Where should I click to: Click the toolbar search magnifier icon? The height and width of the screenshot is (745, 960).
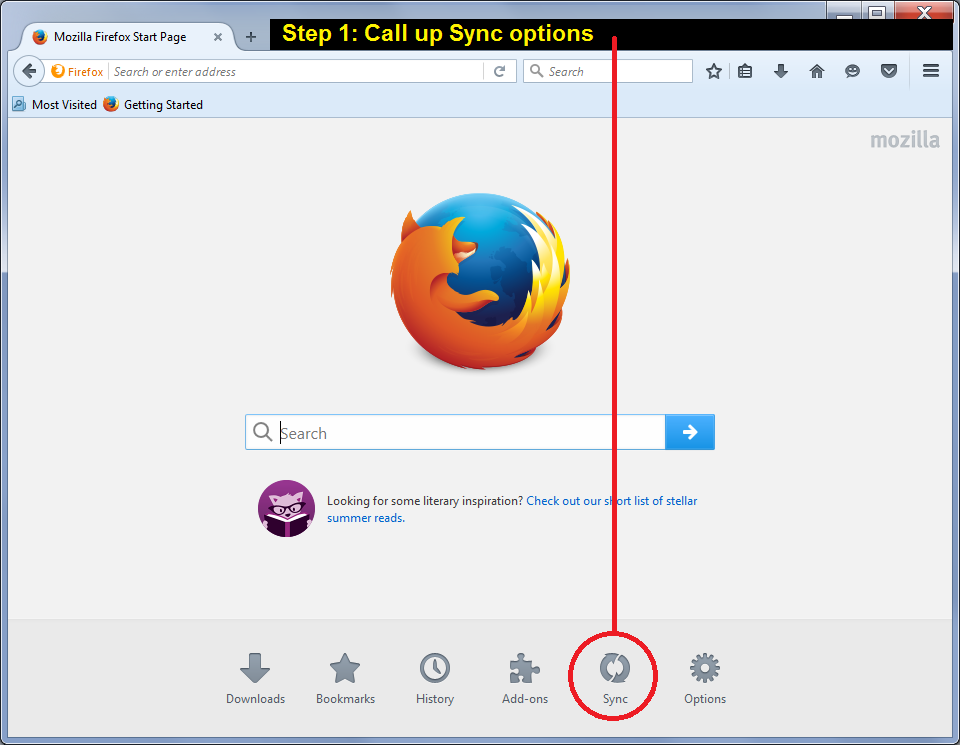coord(536,71)
